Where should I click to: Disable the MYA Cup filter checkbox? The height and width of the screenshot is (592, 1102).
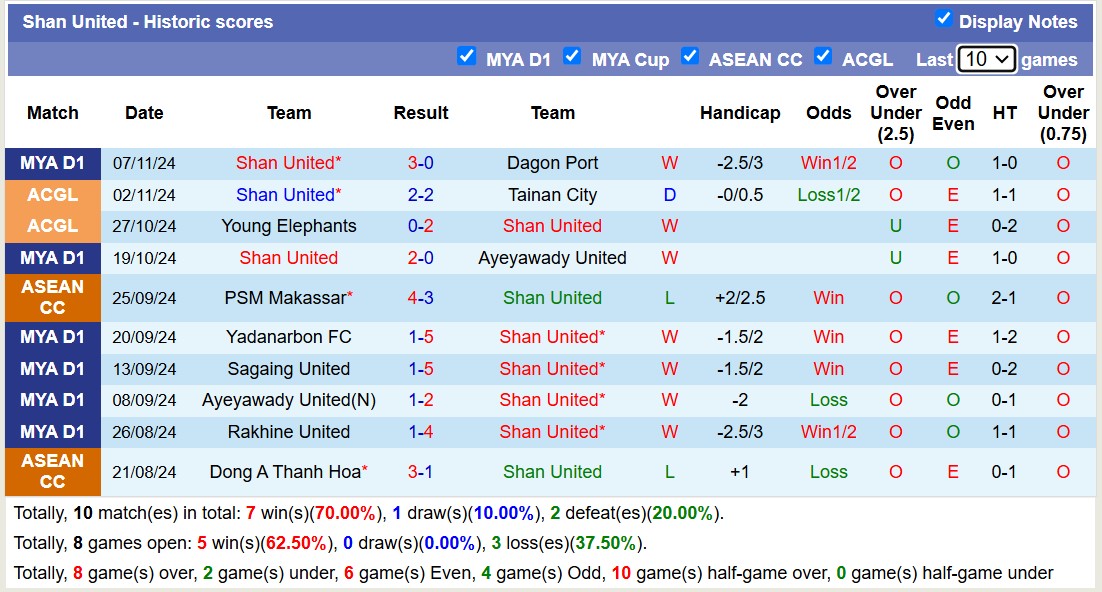click(x=572, y=57)
